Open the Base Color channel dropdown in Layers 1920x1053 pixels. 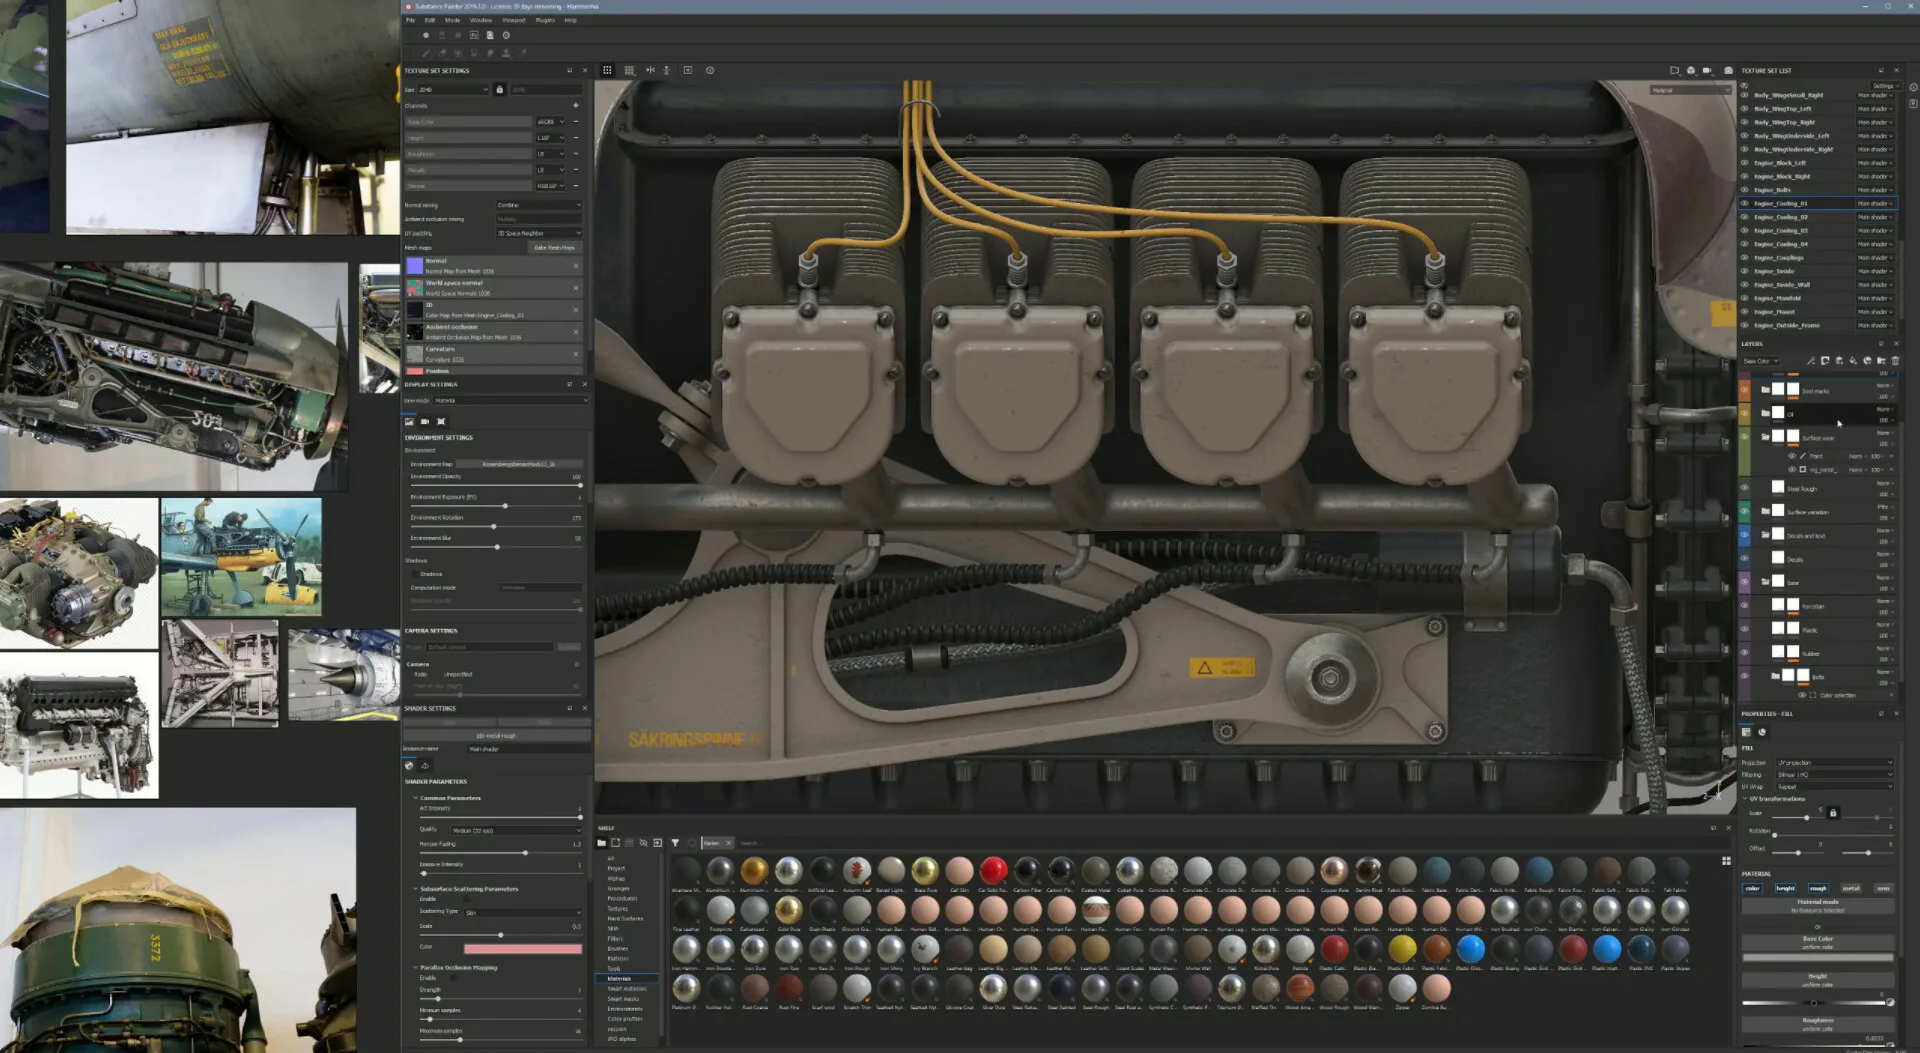pyautogui.click(x=1761, y=361)
